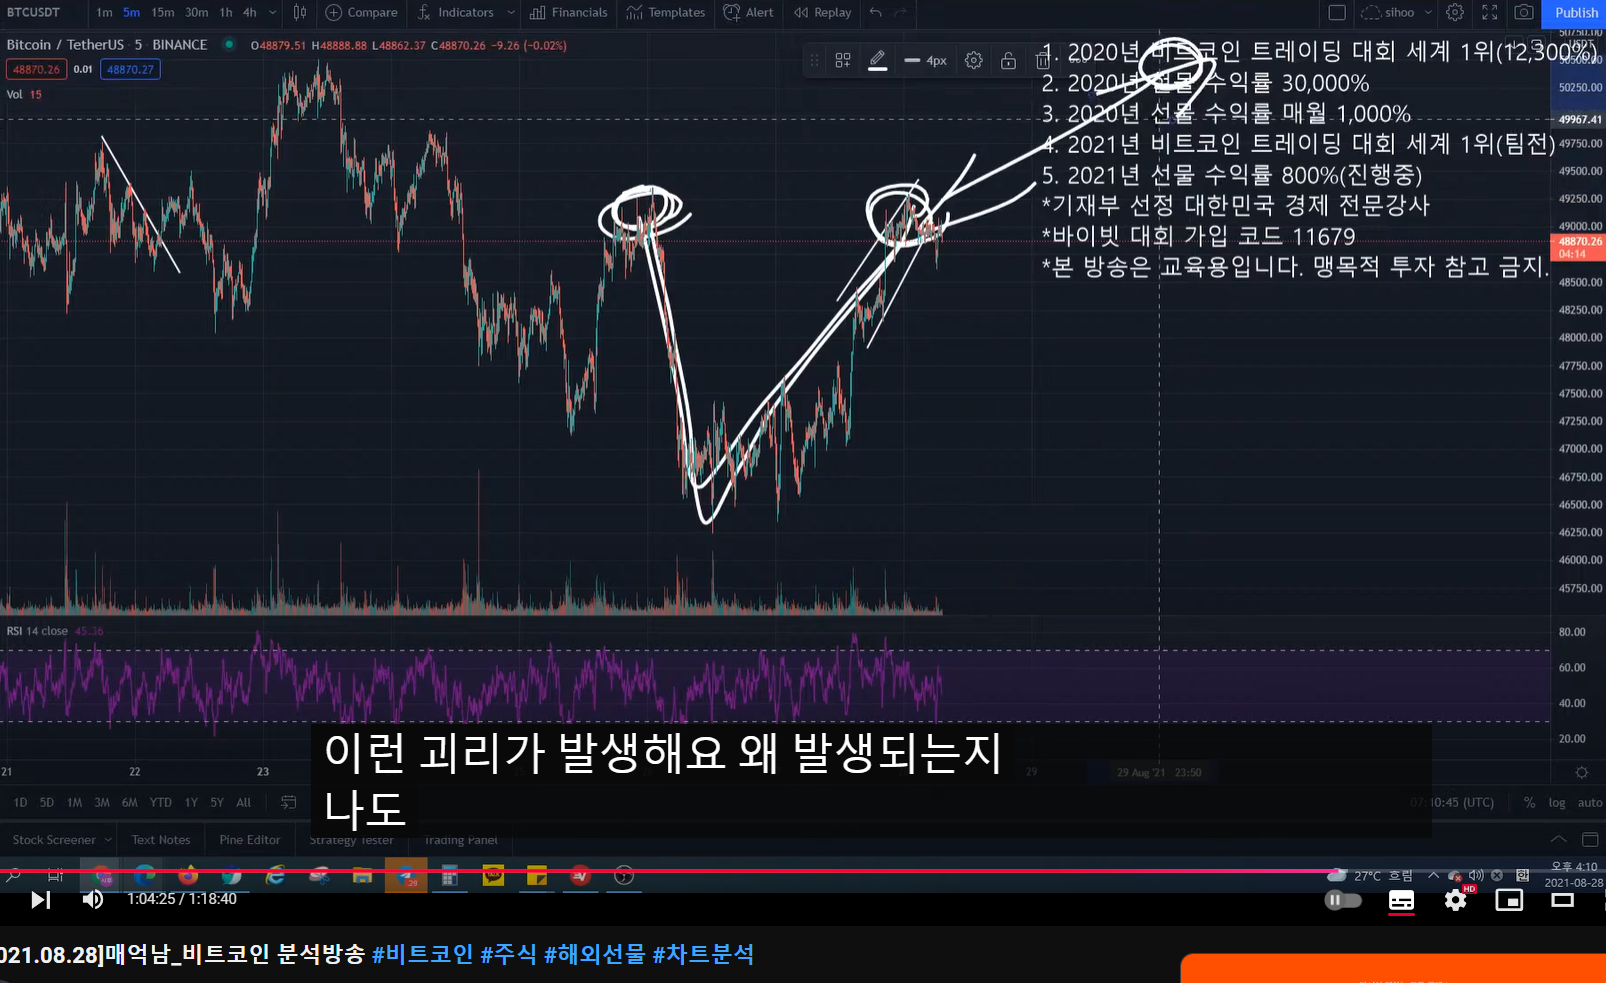Select the All date range

pos(243,803)
